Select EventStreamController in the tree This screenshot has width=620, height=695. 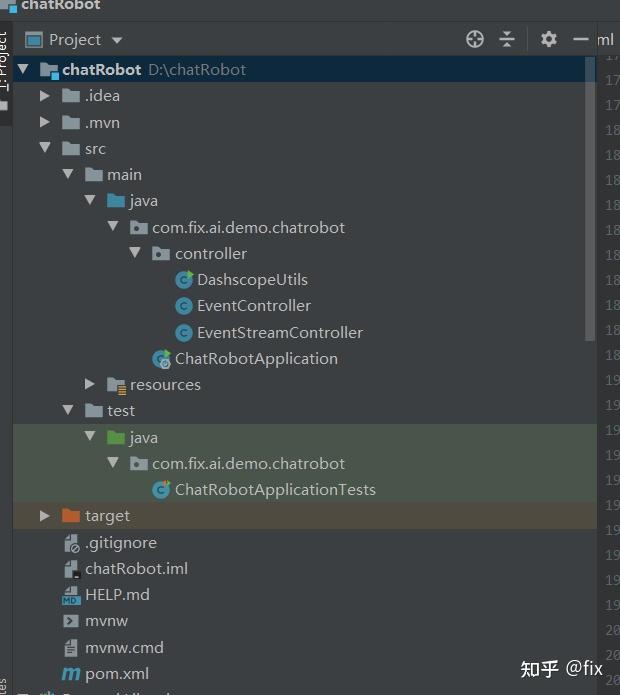[x=279, y=333]
